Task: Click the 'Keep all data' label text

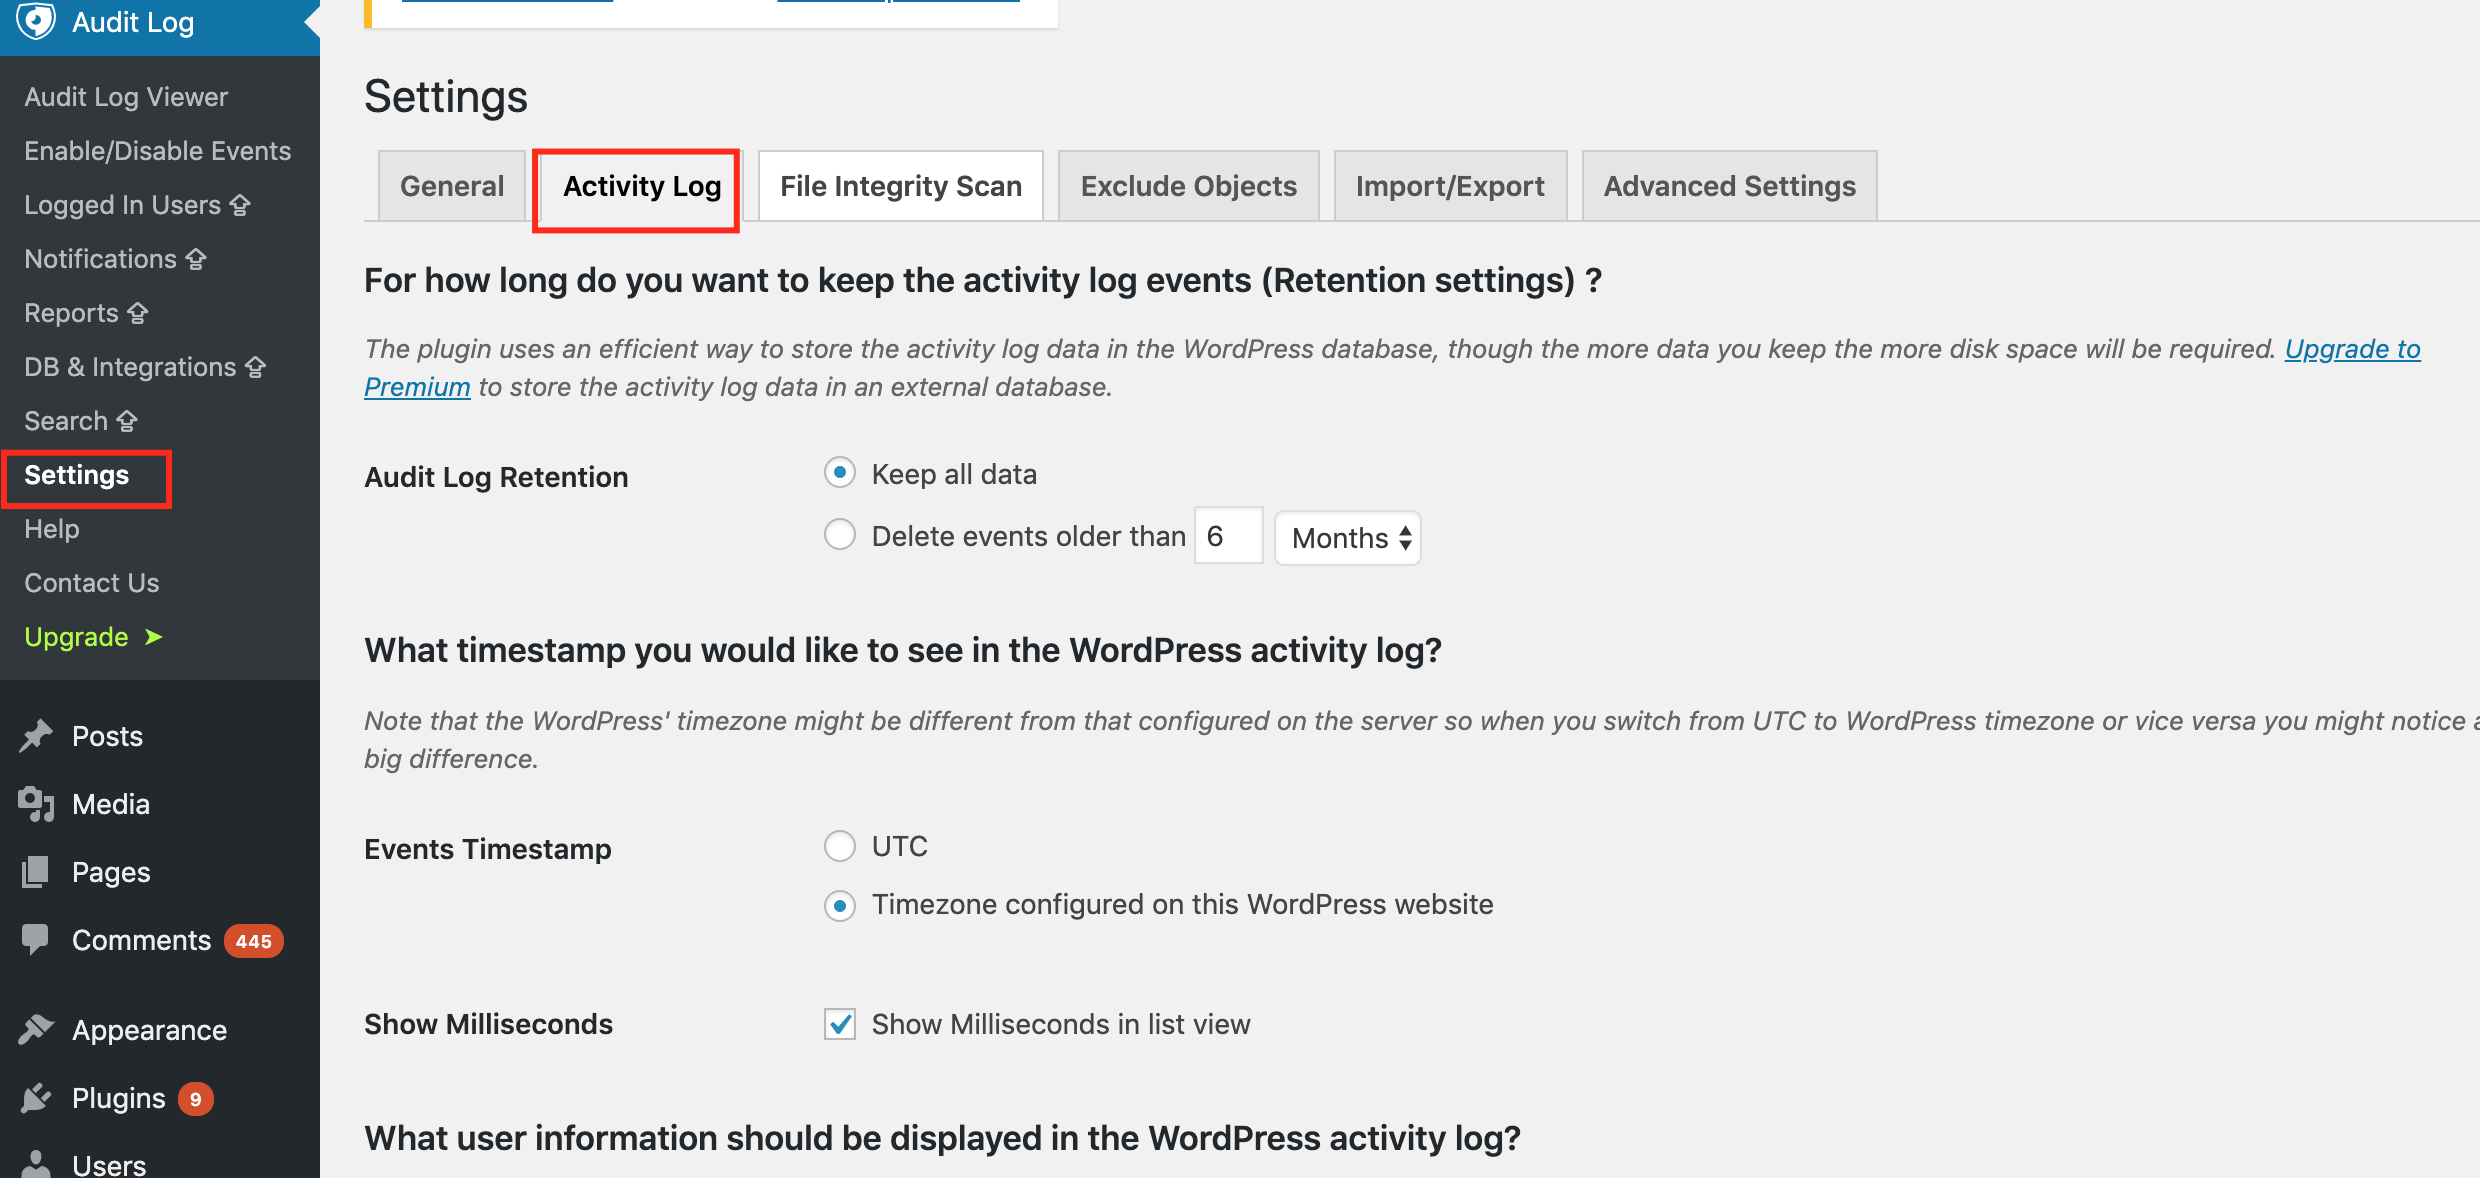Action: pos(954,474)
